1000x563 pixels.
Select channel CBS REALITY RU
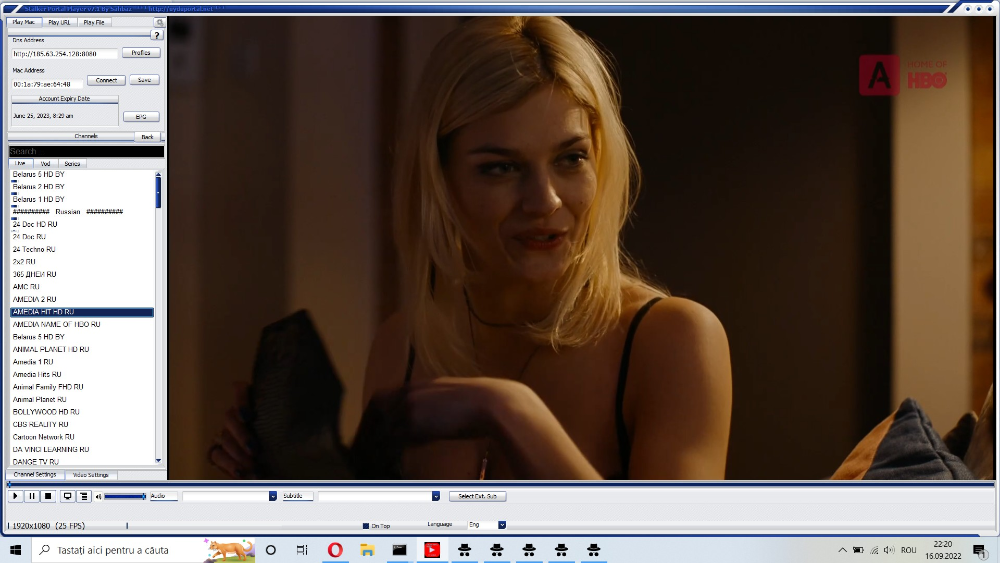tap(82, 425)
